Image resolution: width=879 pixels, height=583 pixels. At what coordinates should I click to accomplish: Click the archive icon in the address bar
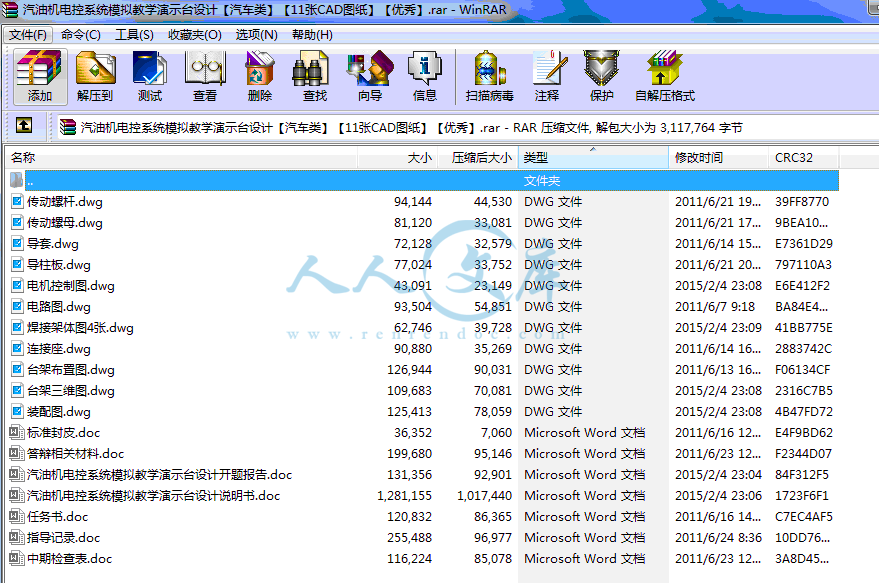point(68,127)
